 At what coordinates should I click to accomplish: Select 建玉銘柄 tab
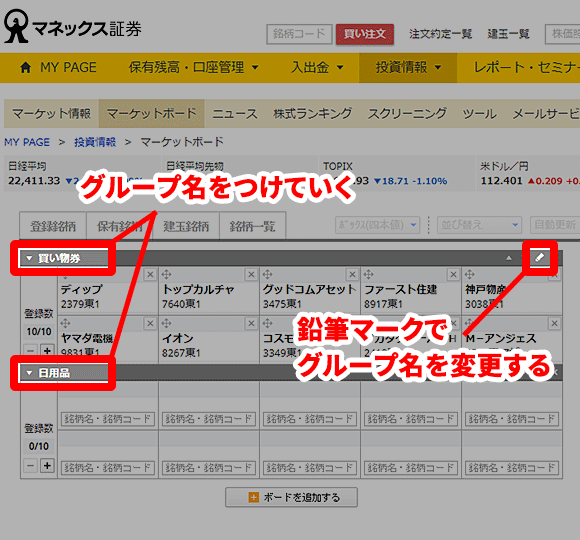pyautogui.click(x=186, y=226)
